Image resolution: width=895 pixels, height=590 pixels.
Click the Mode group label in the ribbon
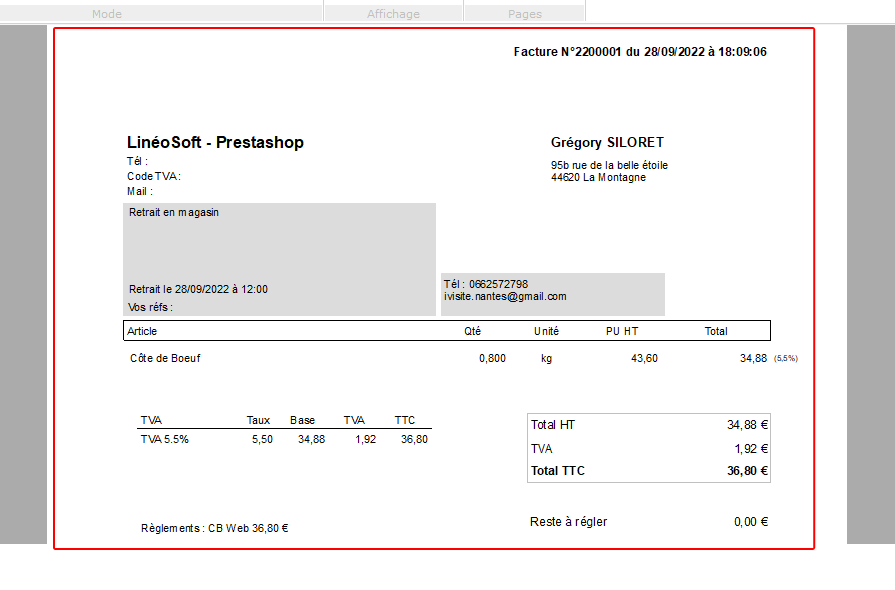tap(106, 14)
